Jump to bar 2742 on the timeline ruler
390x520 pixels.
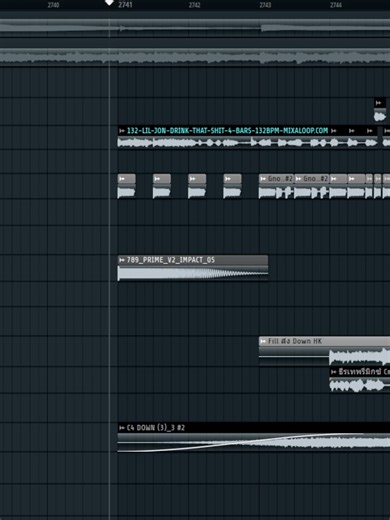(x=194, y=5)
